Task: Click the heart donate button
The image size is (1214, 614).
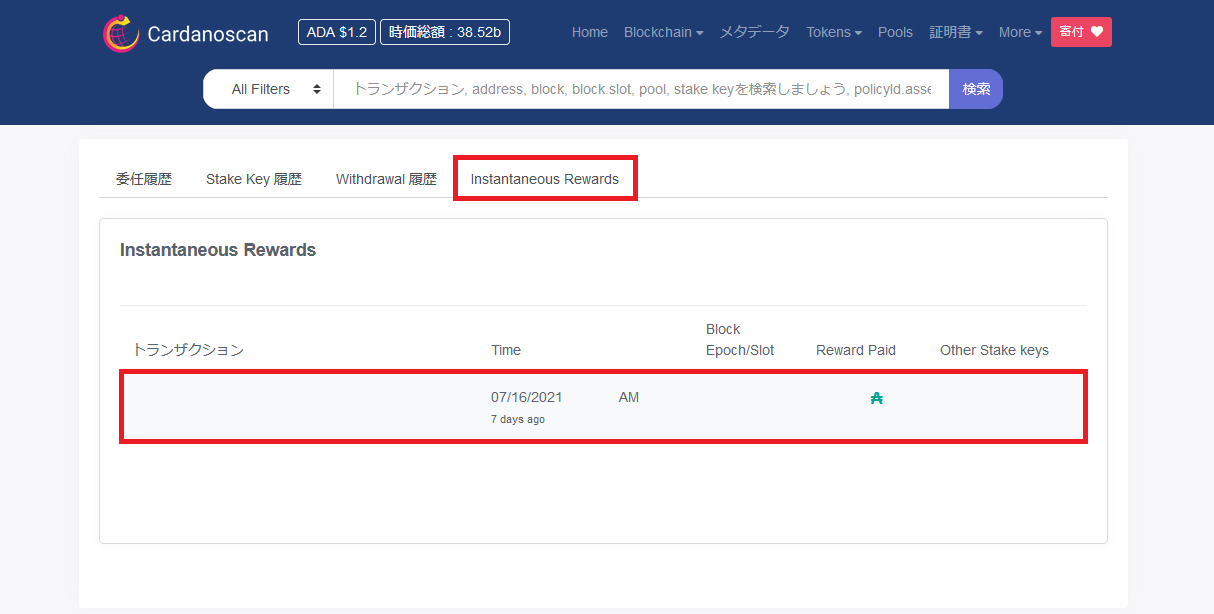Action: (1081, 32)
